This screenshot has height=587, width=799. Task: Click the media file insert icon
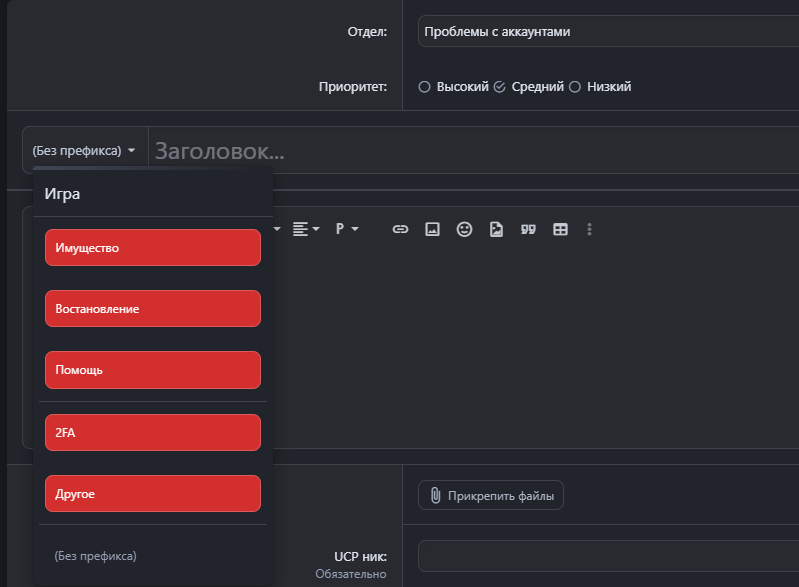496,229
